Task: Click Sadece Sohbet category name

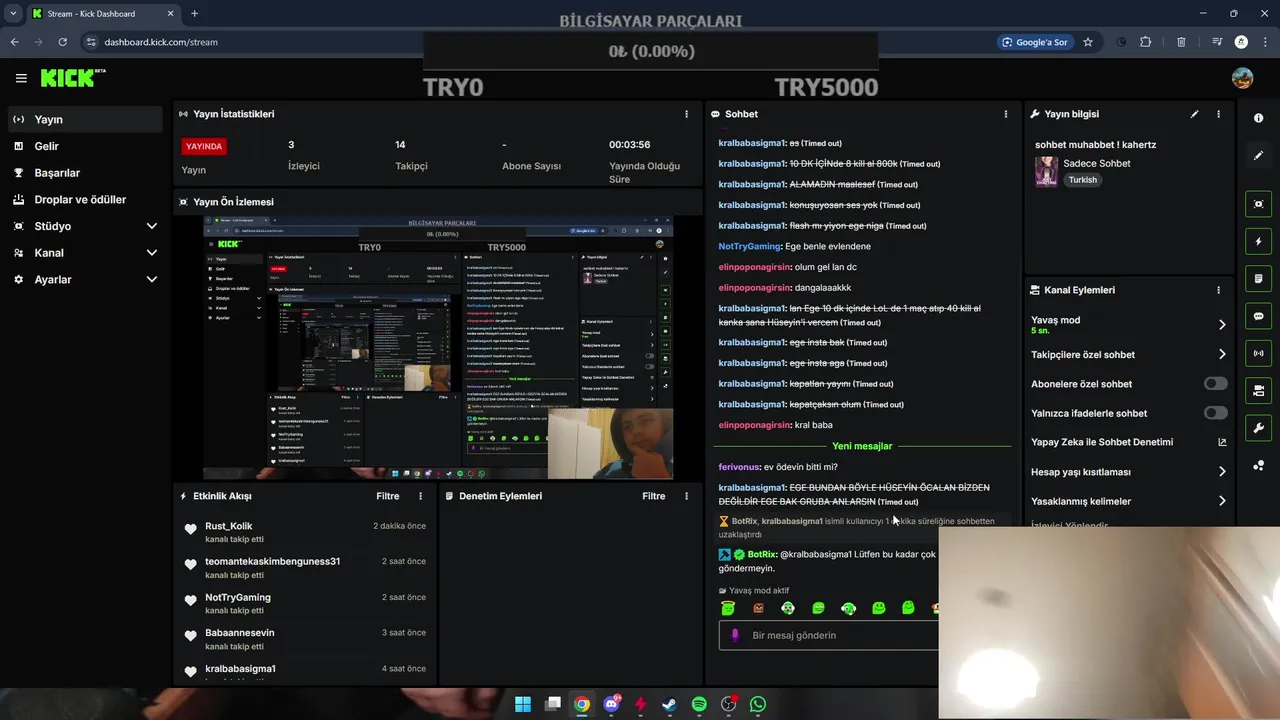Action: click(1097, 163)
